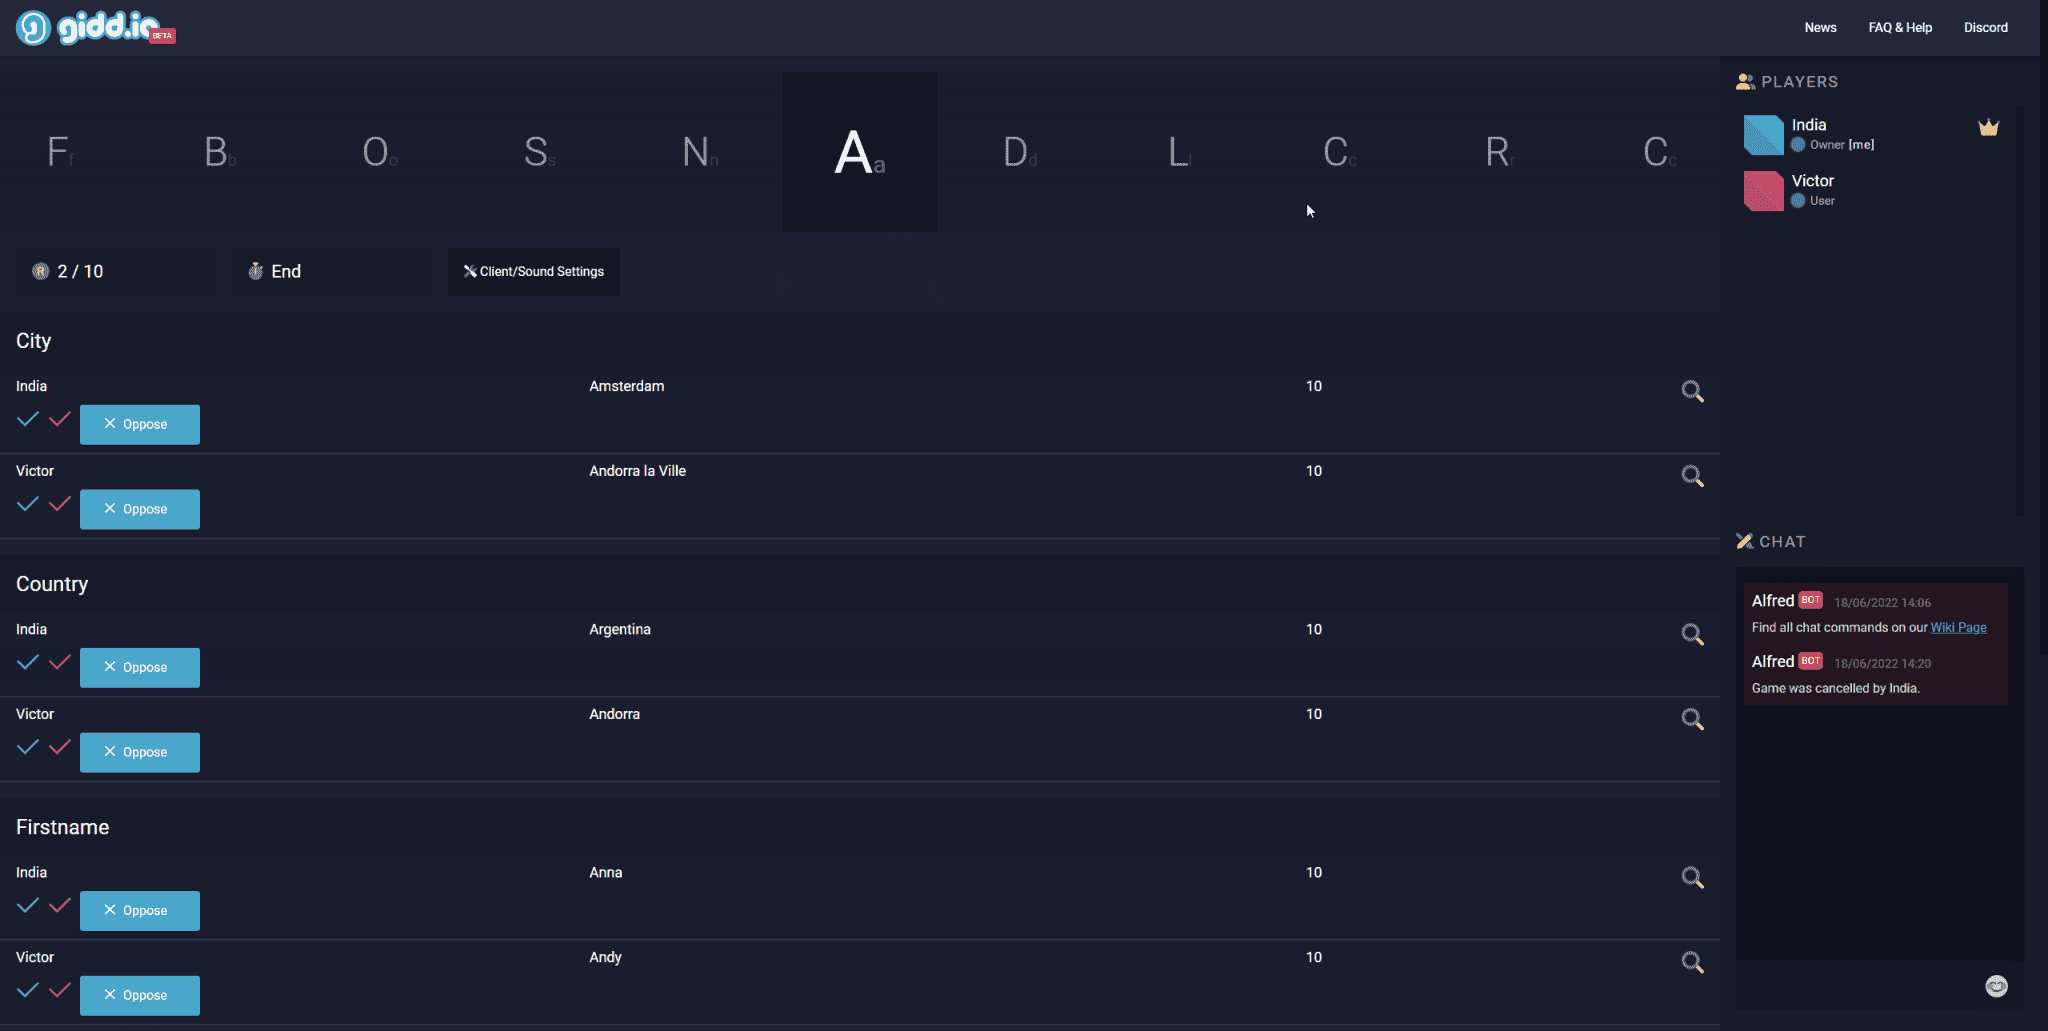Open FAQ & Help page
Viewport: 2048px width, 1031px height.
1900,27
